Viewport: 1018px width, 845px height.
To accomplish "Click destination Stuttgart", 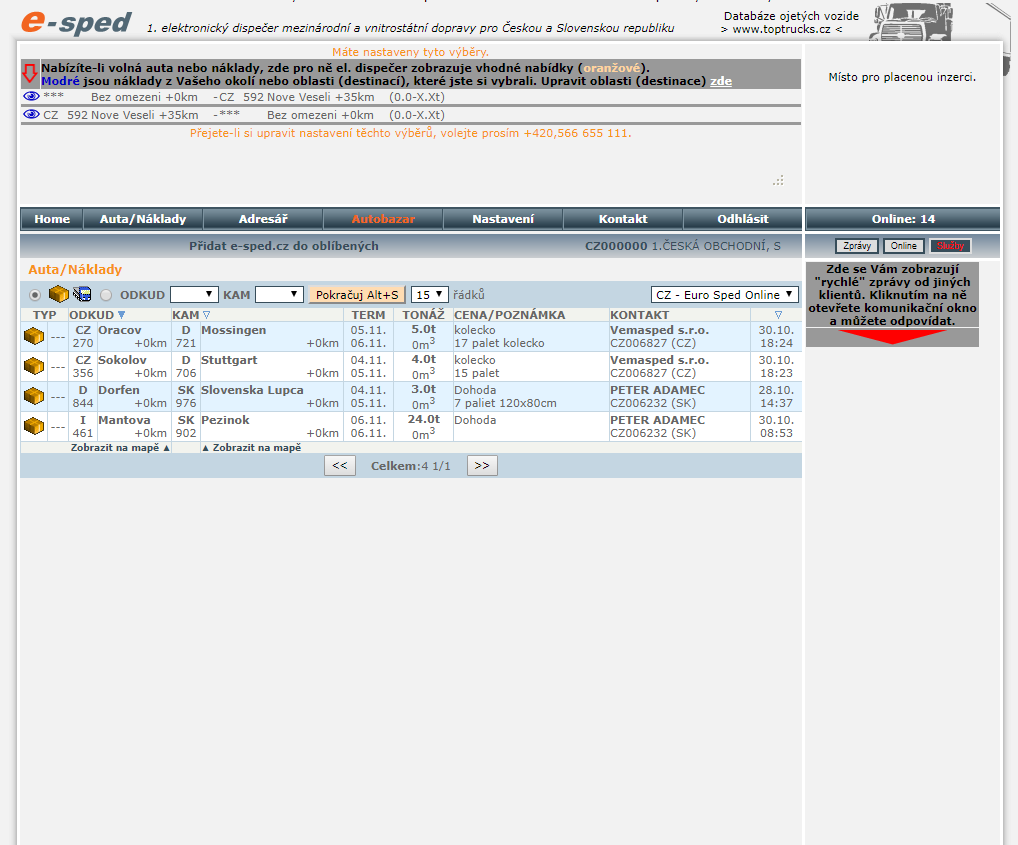I will click(229, 360).
